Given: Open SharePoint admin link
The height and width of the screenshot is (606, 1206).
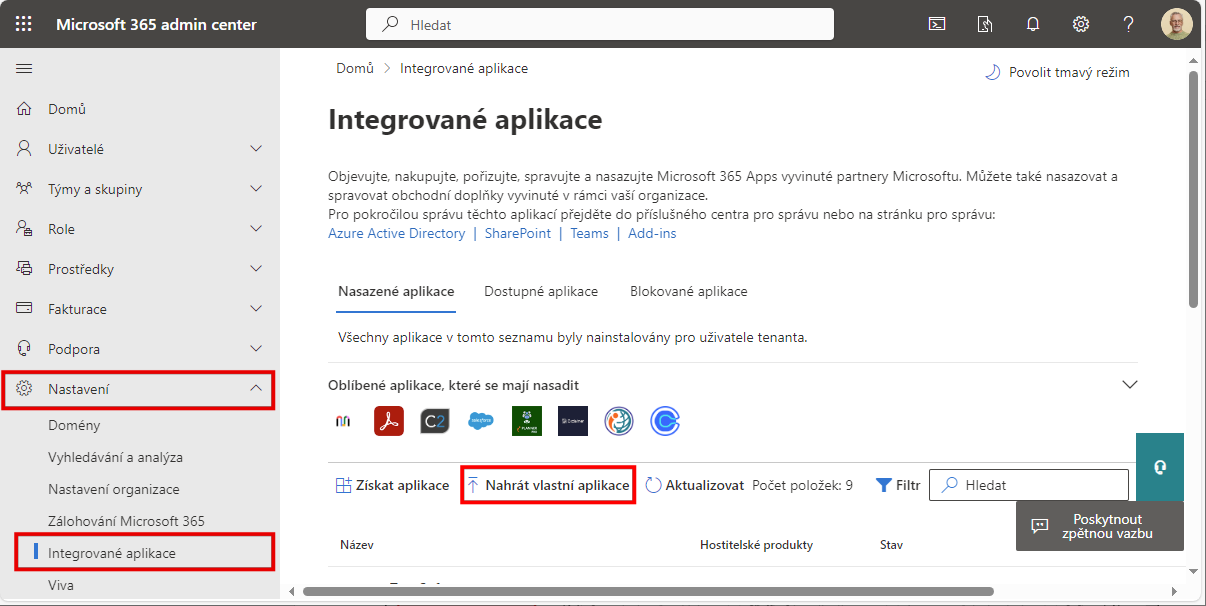Looking at the screenshot, I should point(518,233).
